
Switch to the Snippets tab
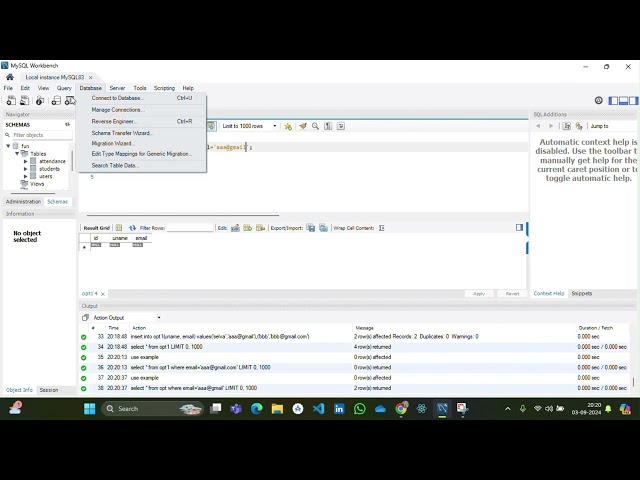tap(582, 293)
